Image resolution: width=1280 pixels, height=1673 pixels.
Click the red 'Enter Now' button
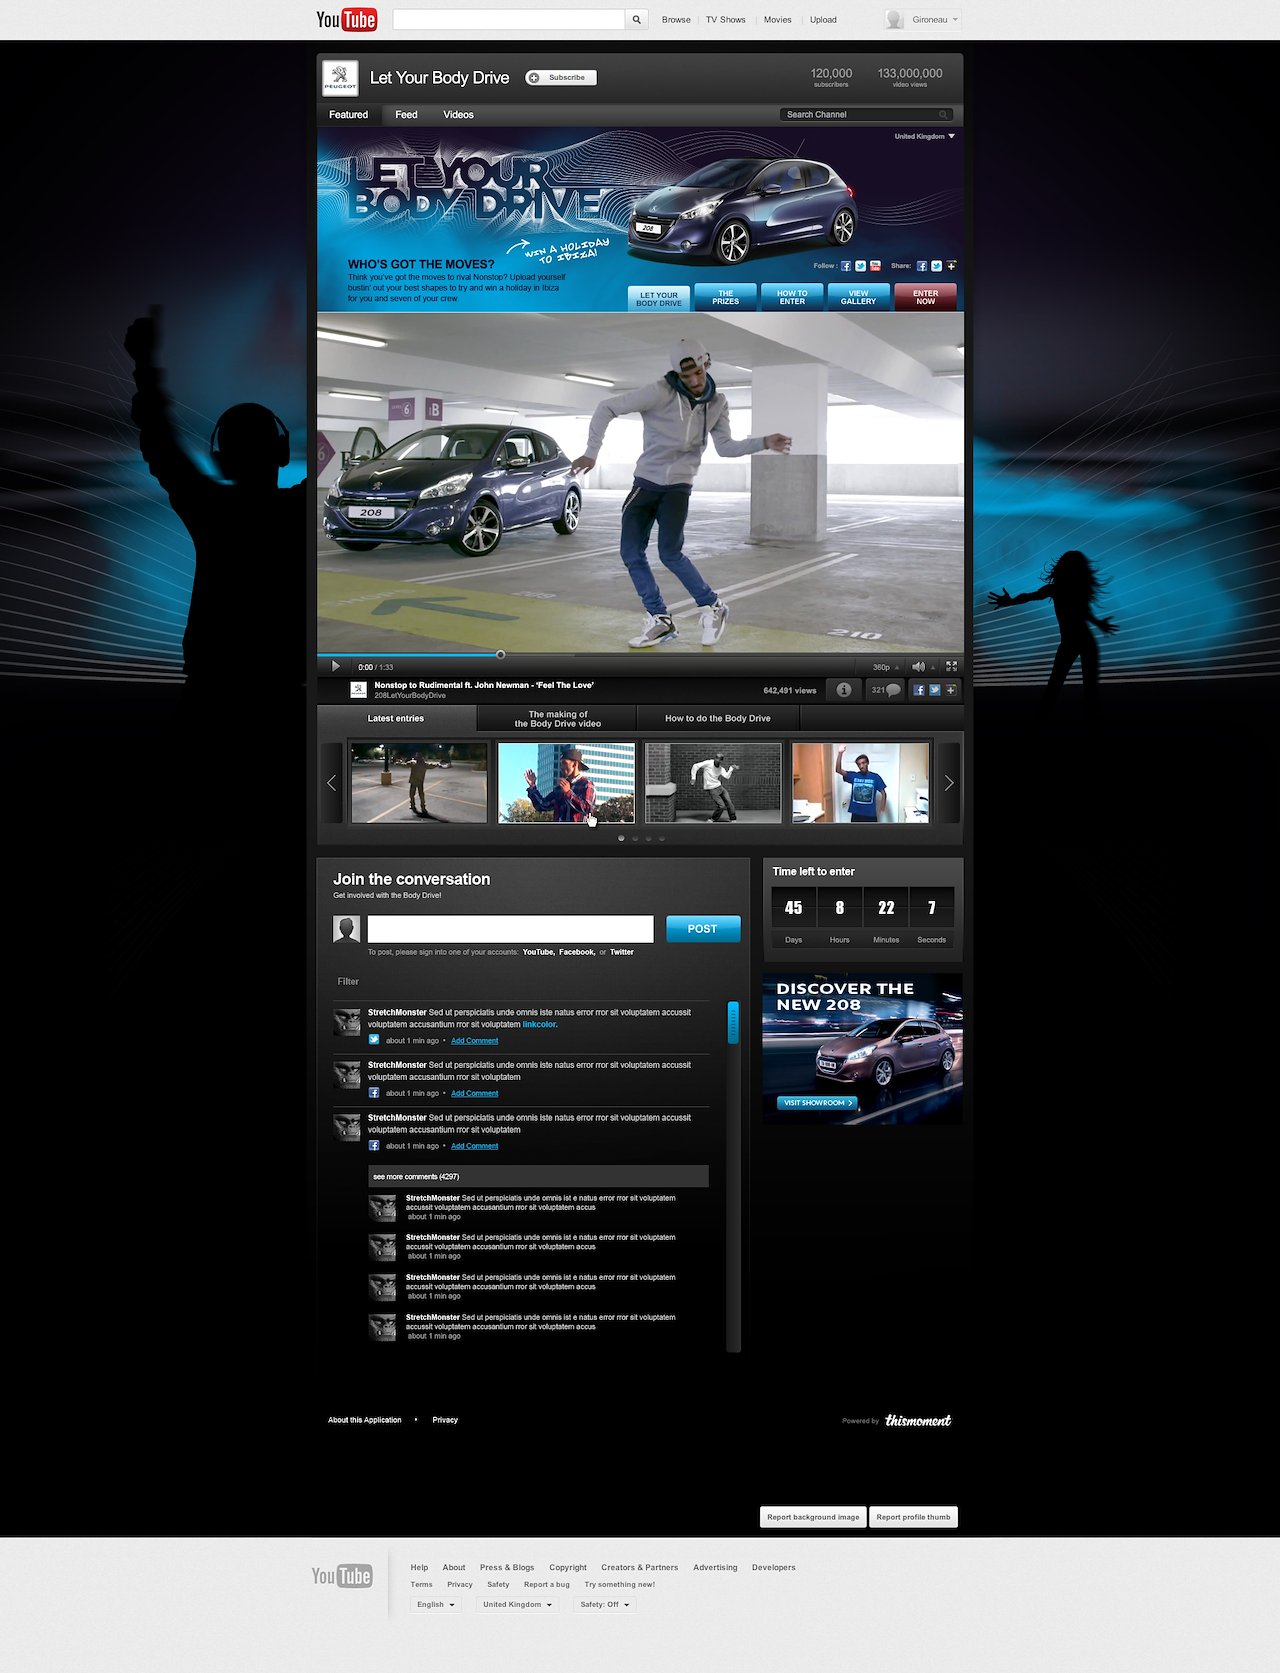pos(926,297)
